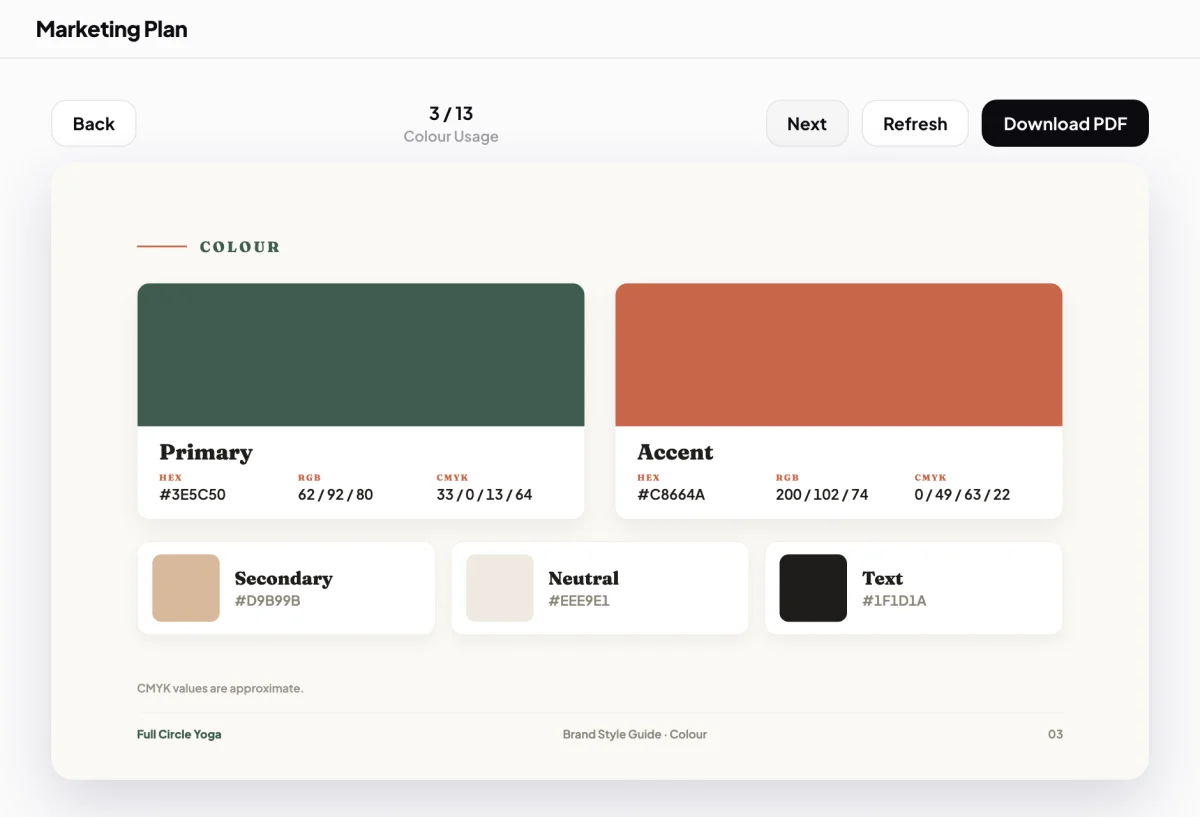Click the green Primary colour block
Viewport: 1200px width, 817px height.
click(x=361, y=355)
